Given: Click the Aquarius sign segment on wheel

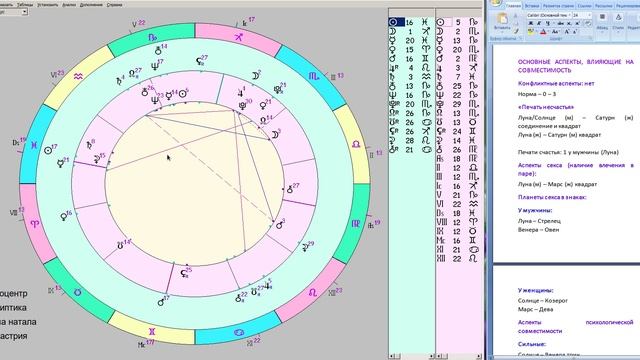Looking at the screenshot, I should (78, 76).
